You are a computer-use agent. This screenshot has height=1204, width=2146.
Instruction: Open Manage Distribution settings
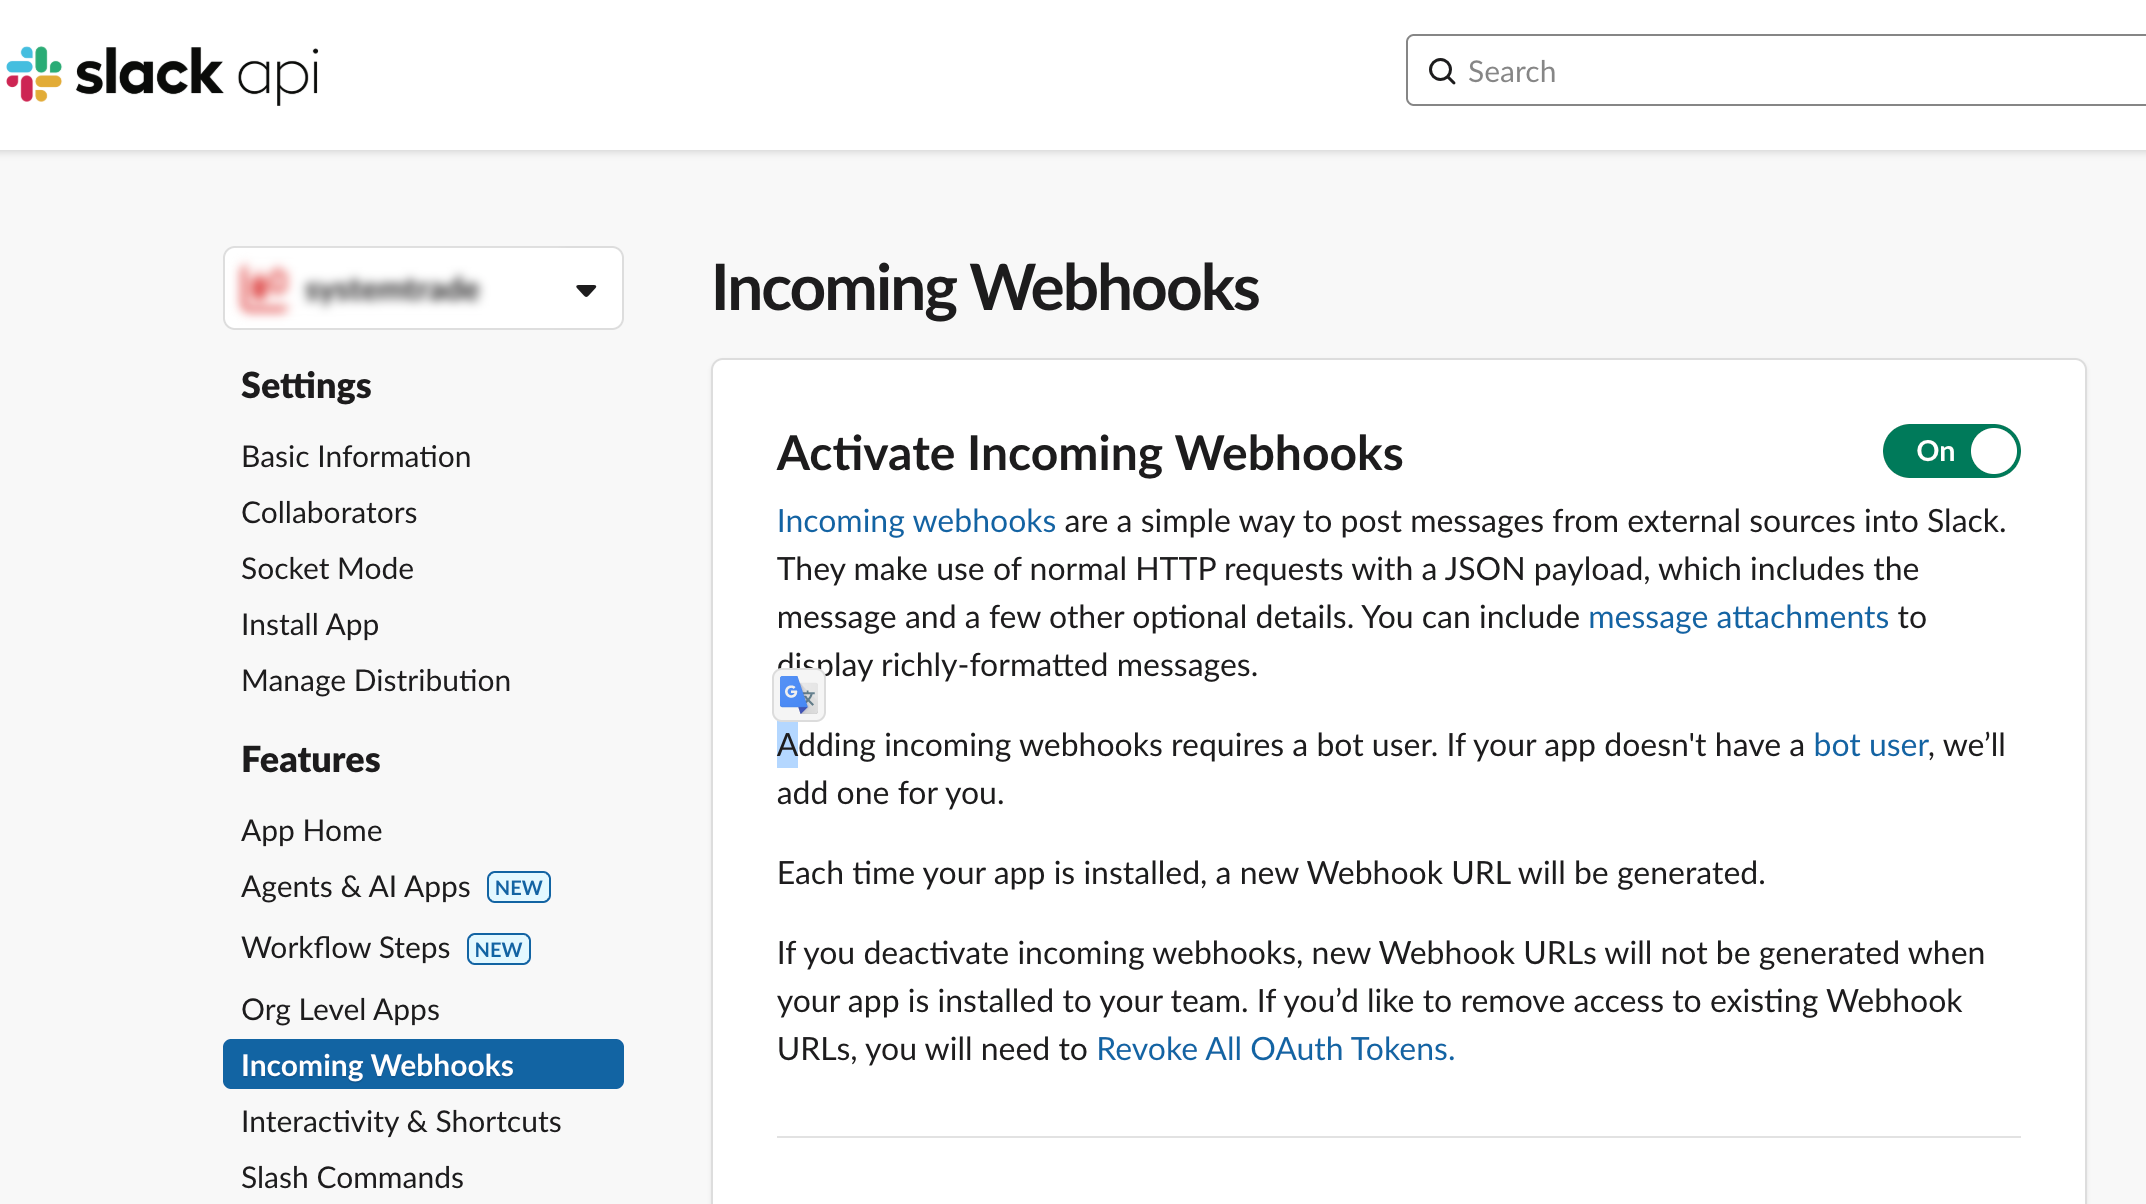tap(375, 681)
